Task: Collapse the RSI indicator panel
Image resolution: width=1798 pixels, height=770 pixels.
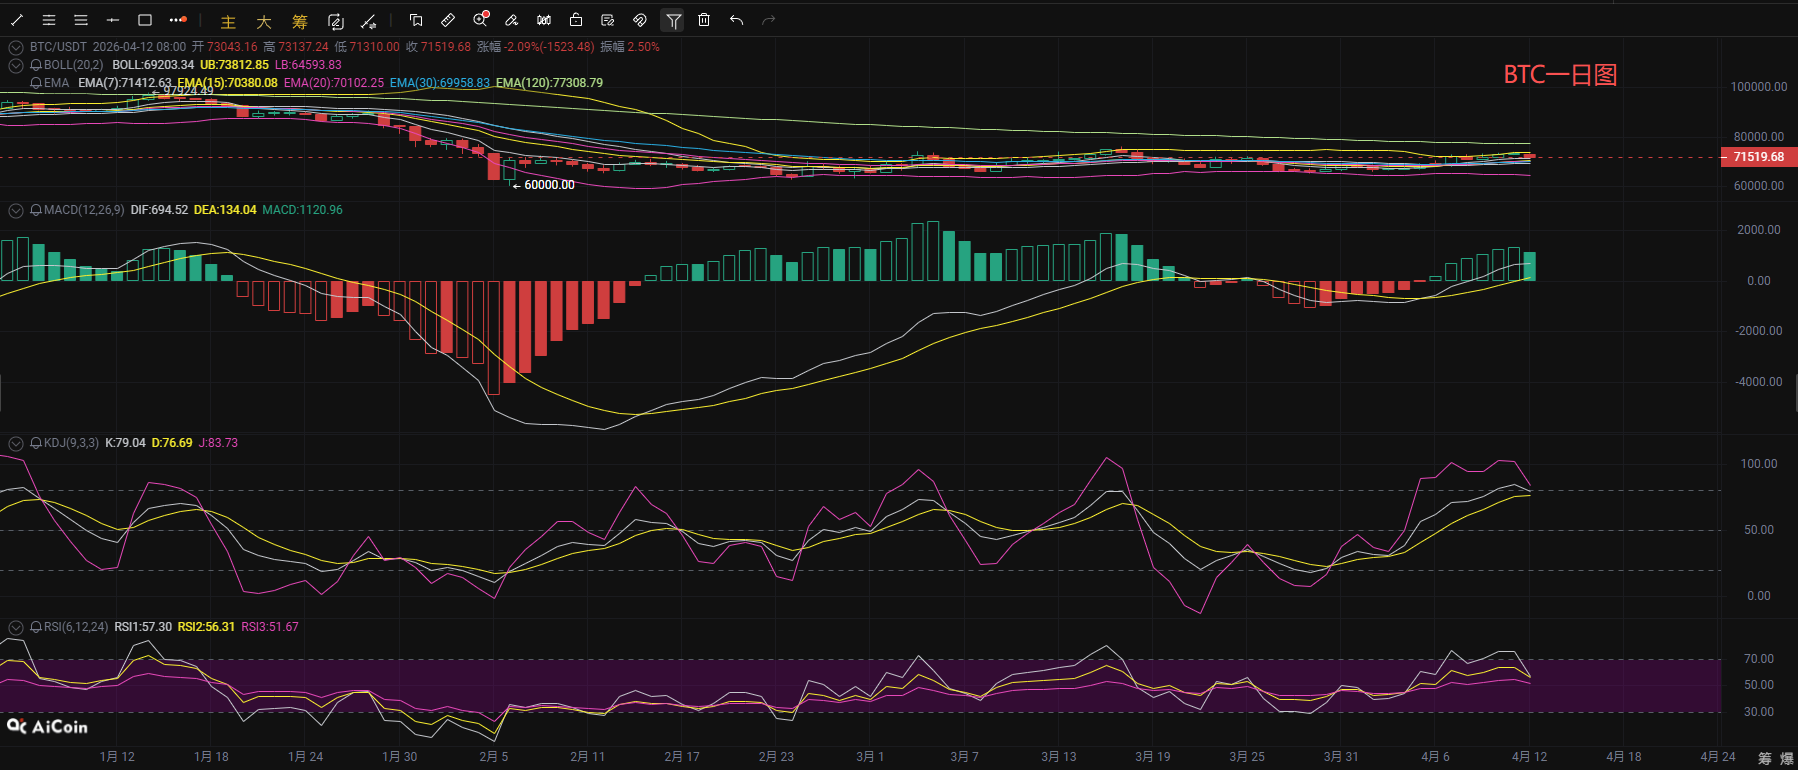Action: (x=16, y=627)
